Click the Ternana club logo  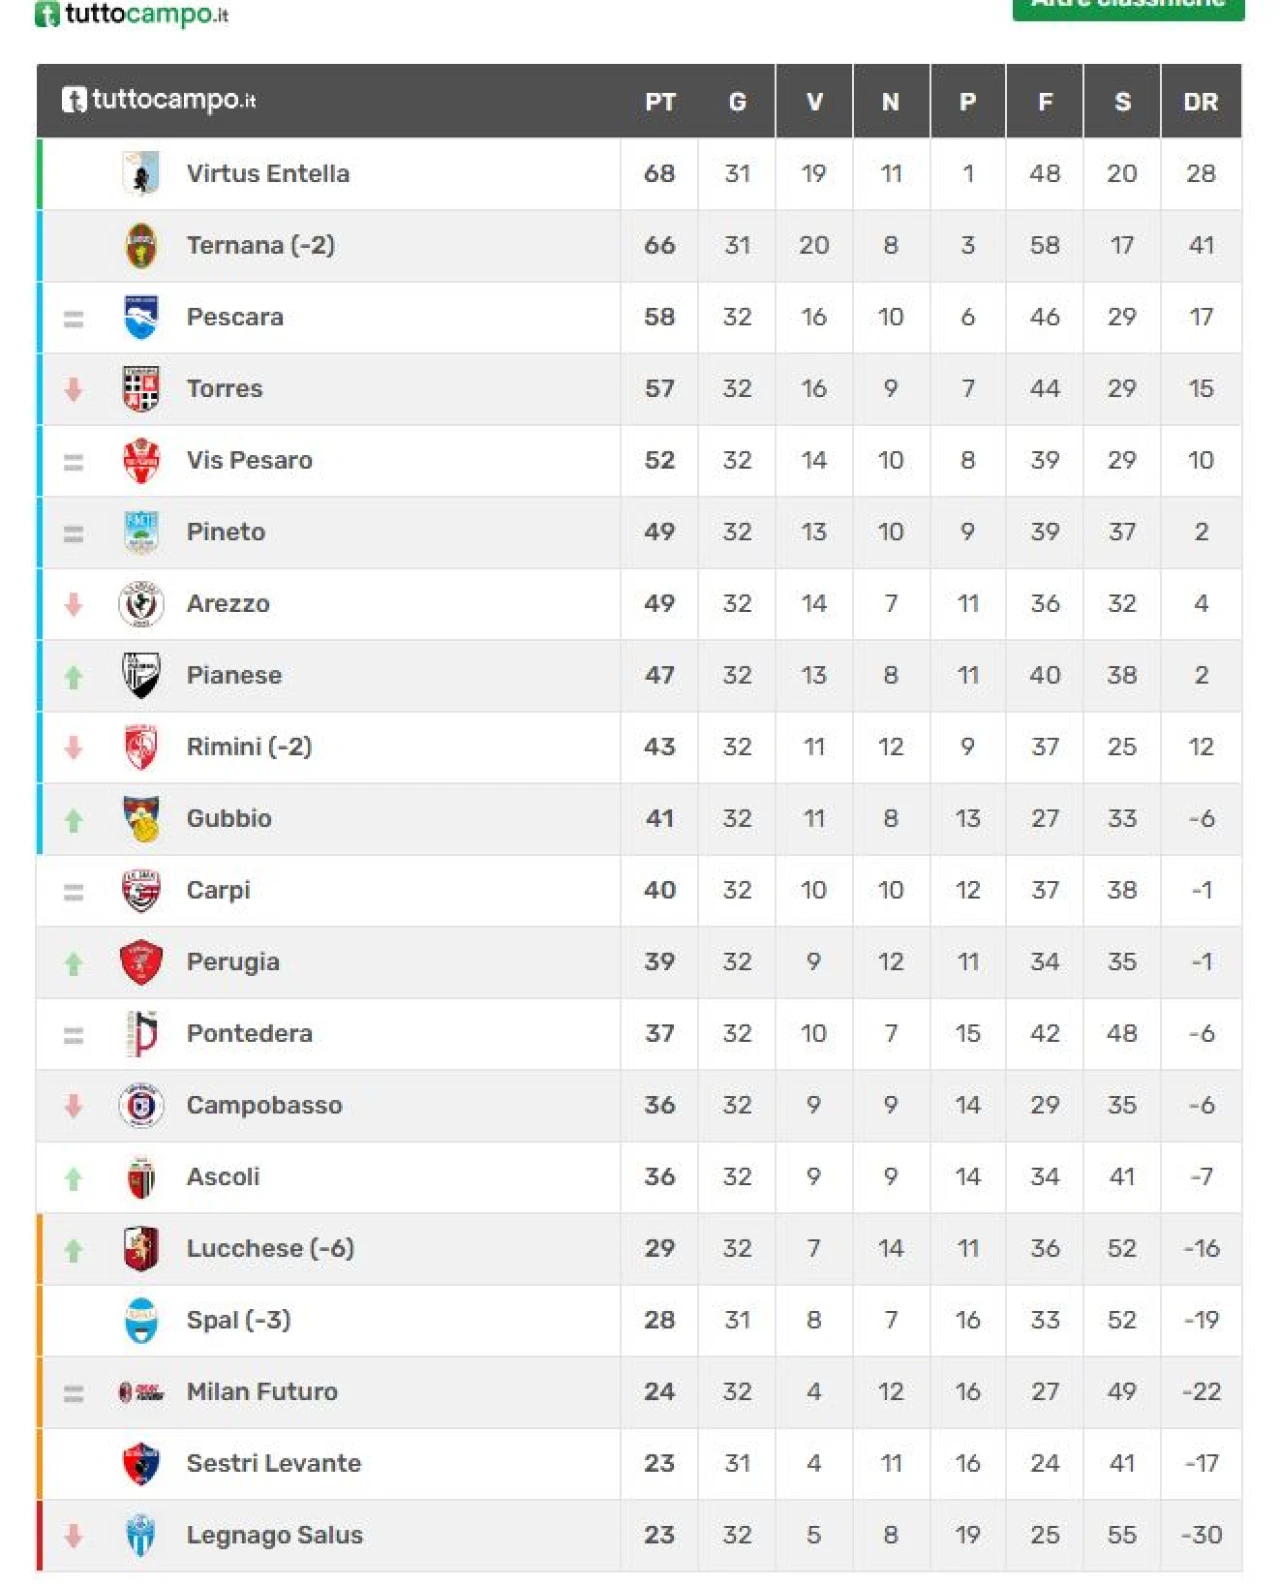141,245
